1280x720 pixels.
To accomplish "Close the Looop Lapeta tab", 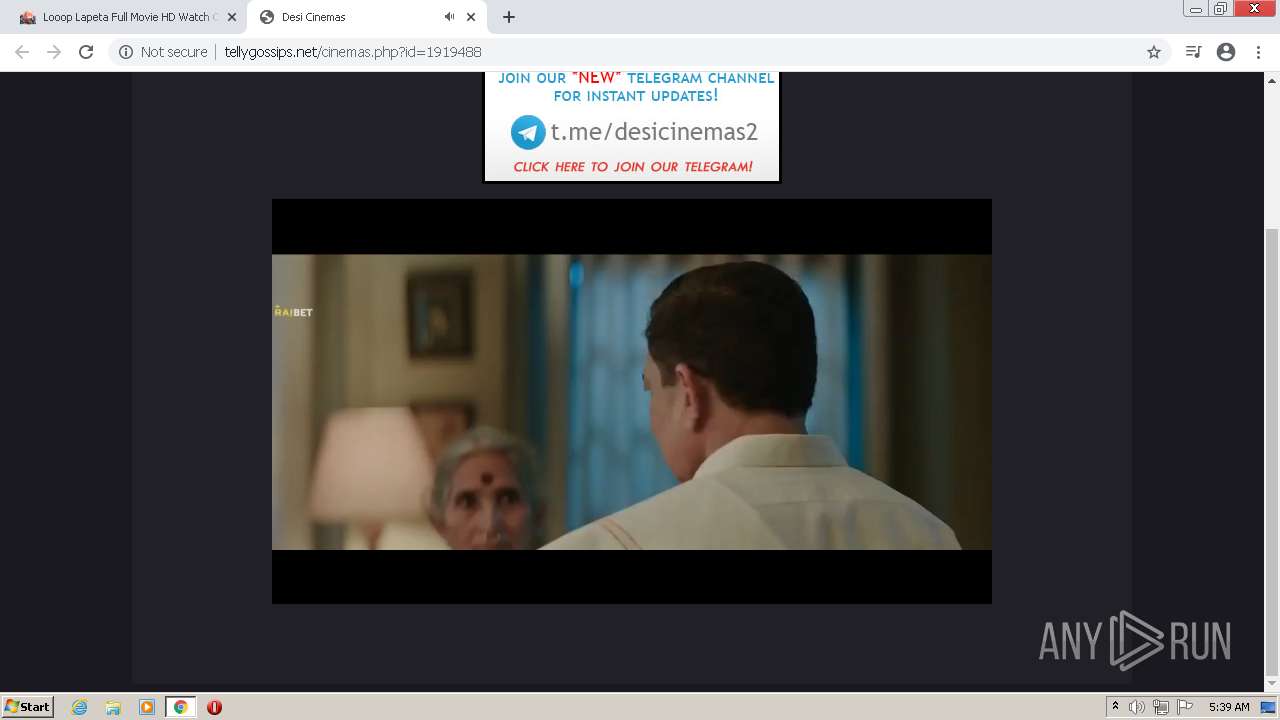I will tap(231, 17).
